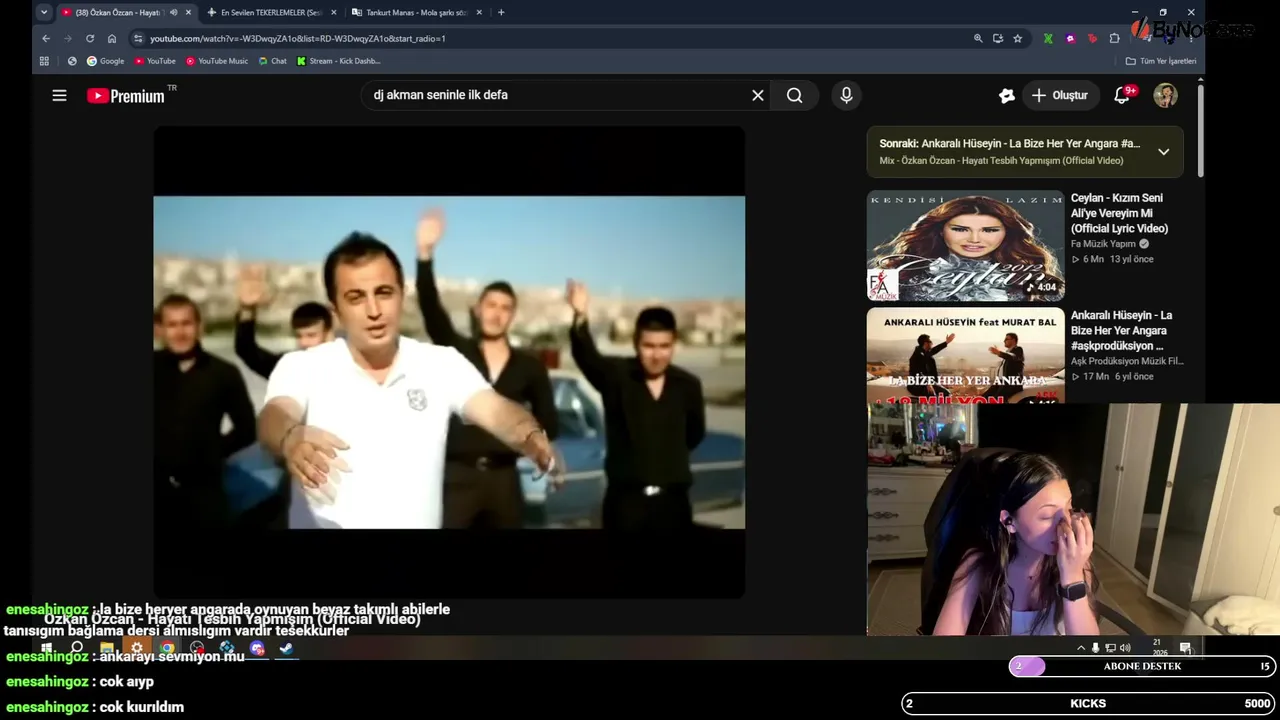Click the vertical page scrollbar
1280x720 pixels.
click(x=1200, y=130)
